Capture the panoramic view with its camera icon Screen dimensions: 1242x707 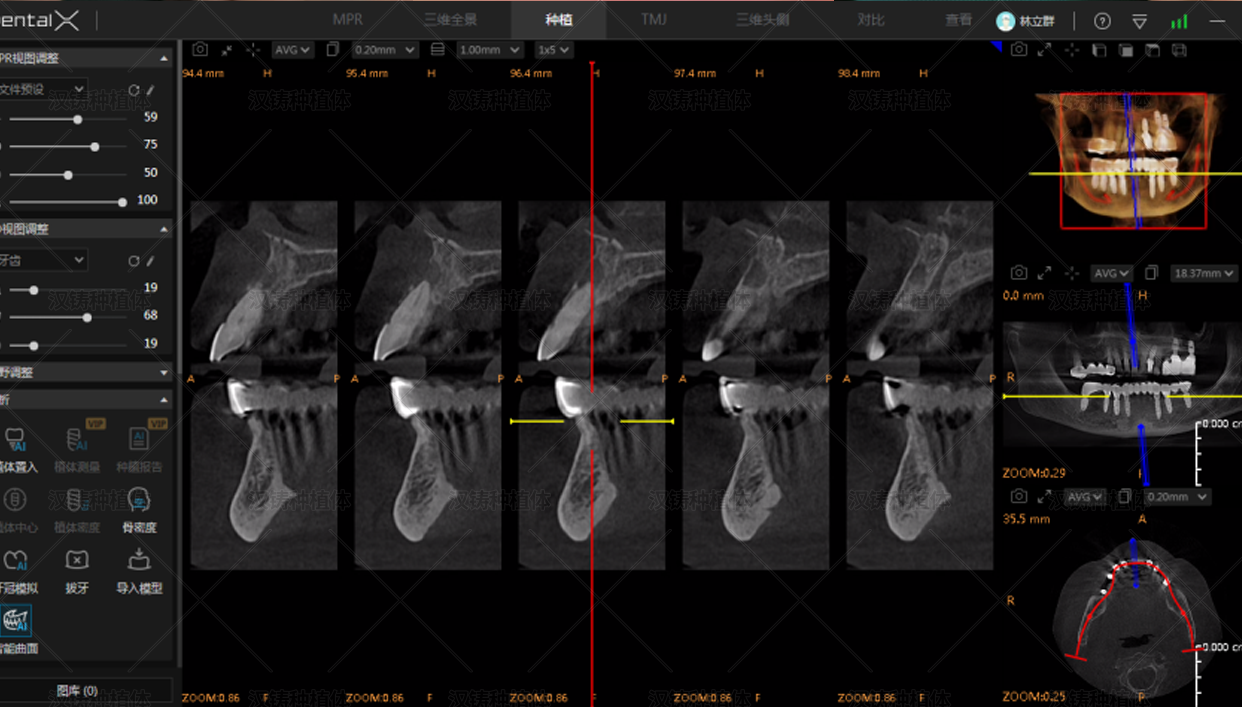1018,272
